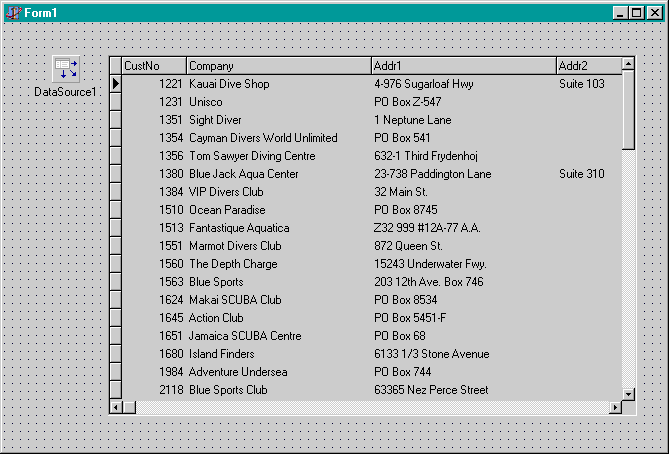Viewport: 669px width, 454px height.
Task: Click the Addr1 column header
Action: [x=463, y=66]
